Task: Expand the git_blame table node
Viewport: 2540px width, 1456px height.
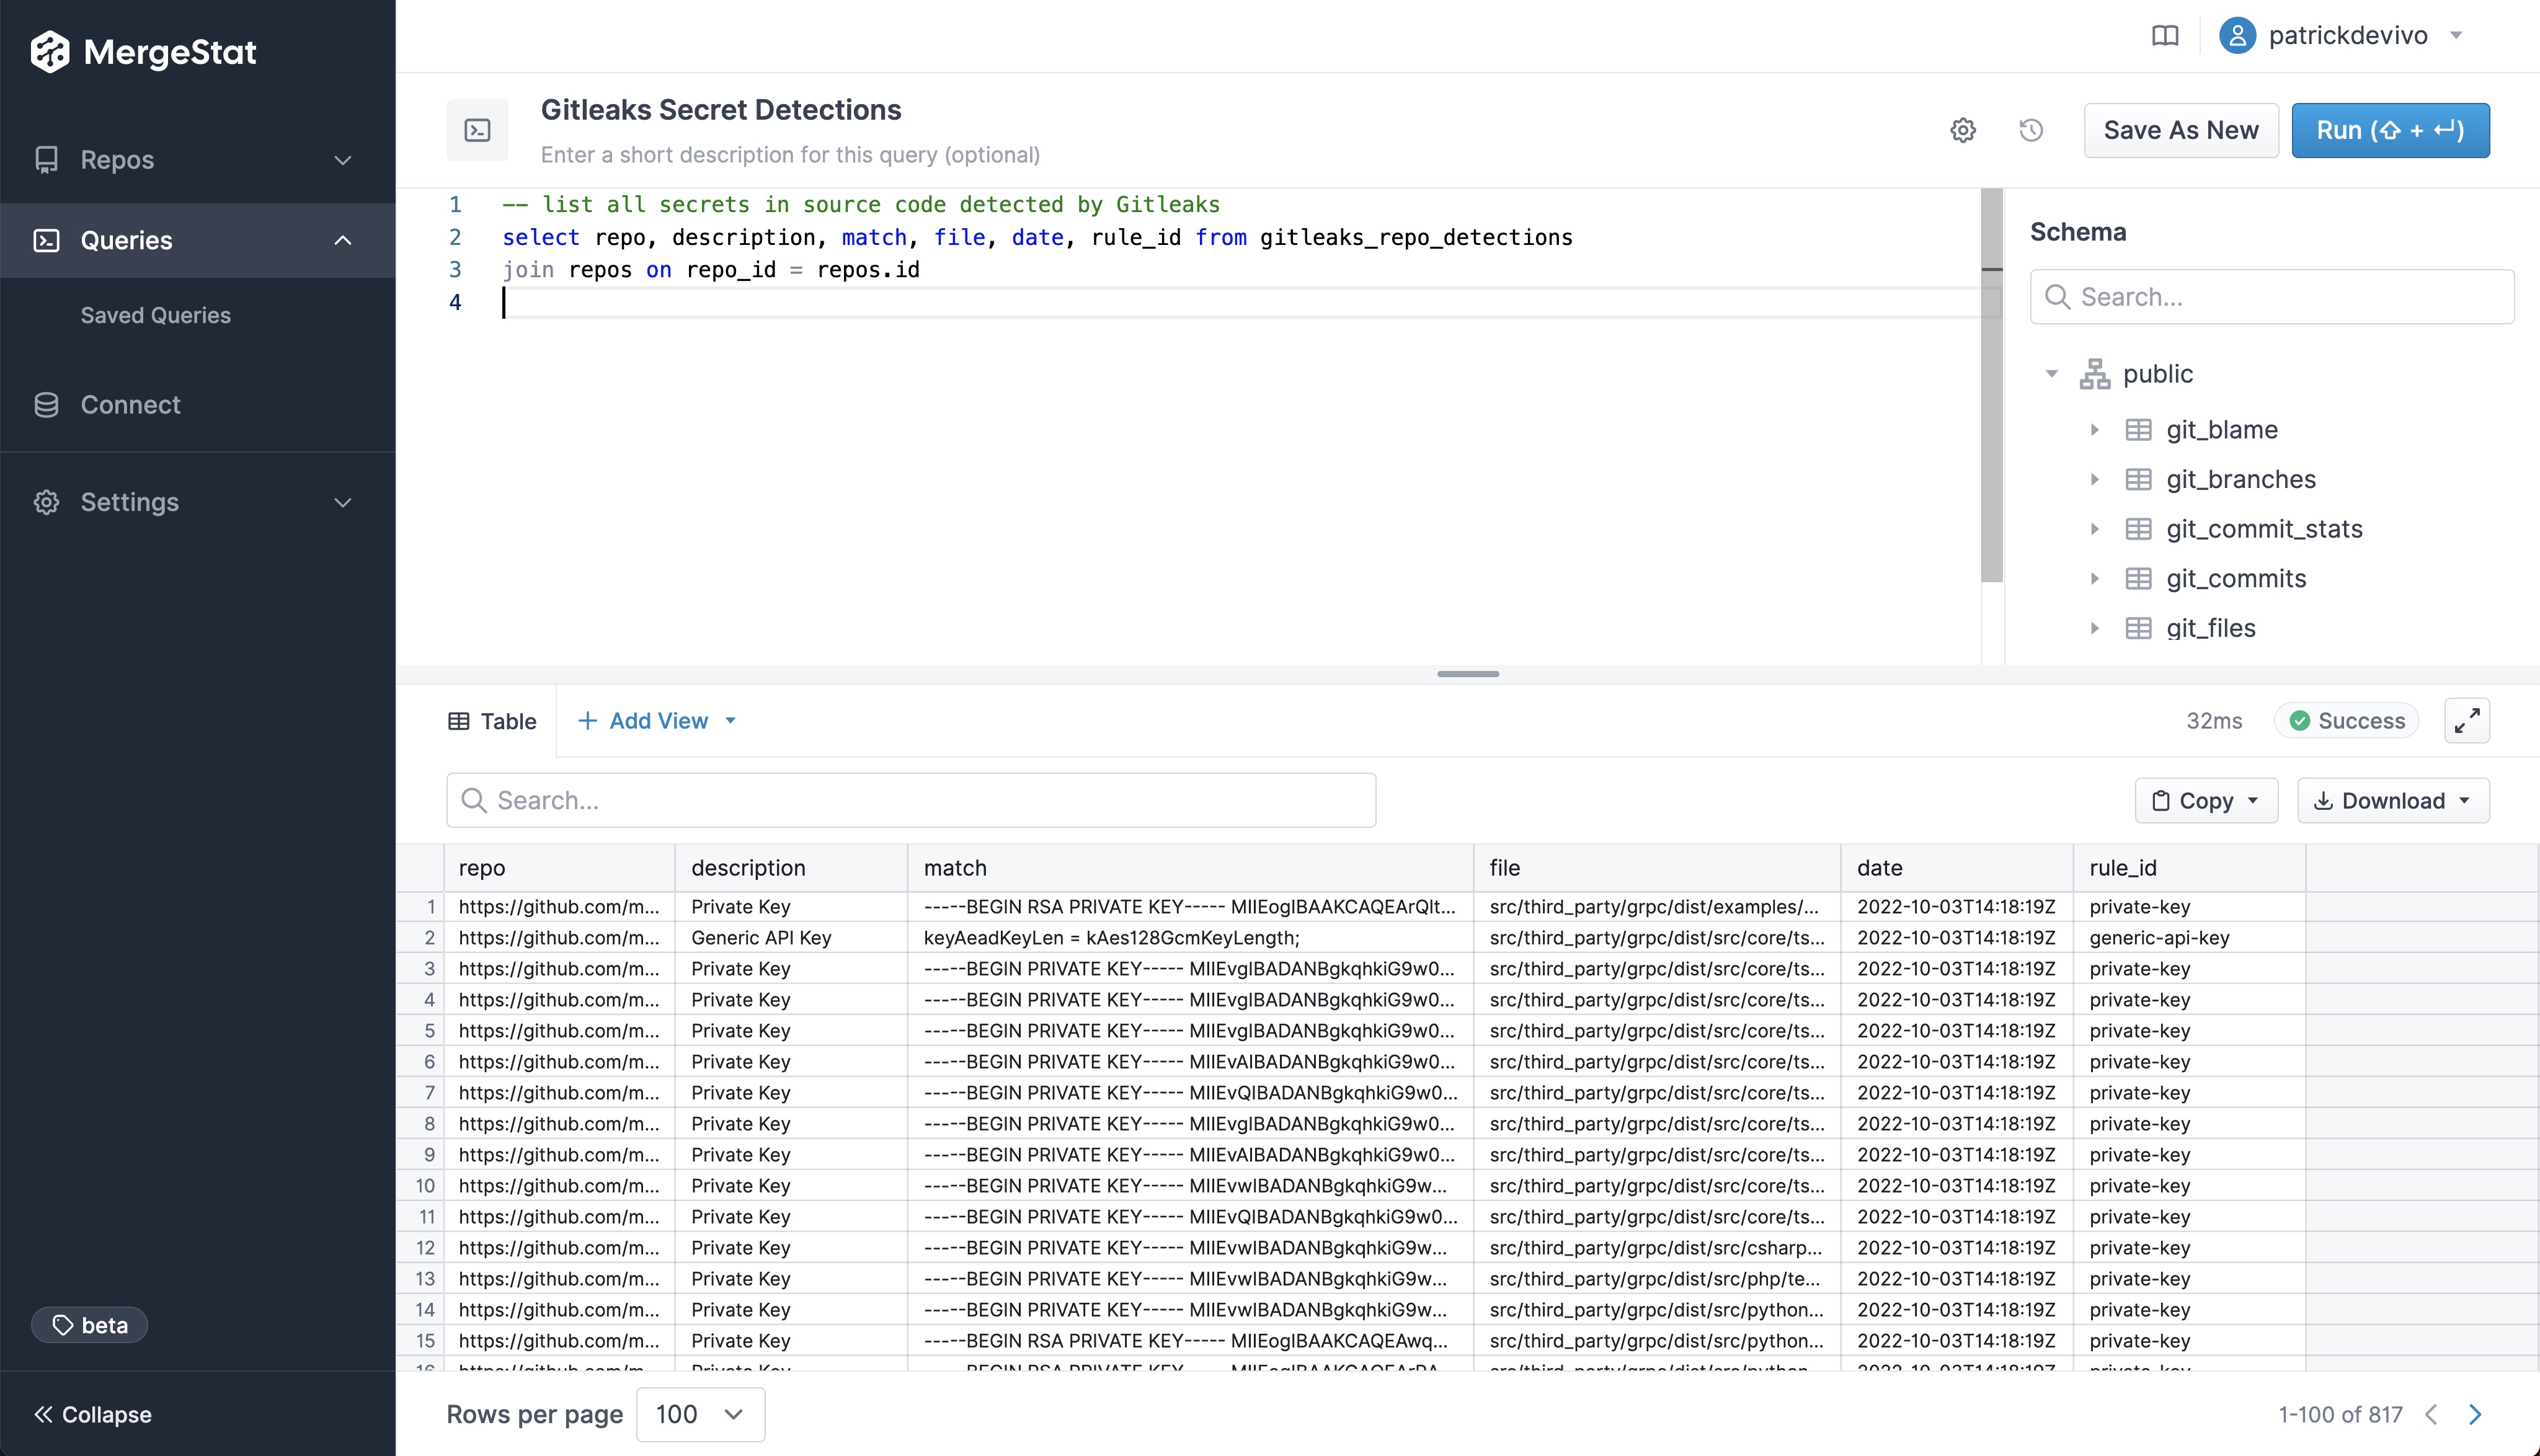Action: point(2095,430)
